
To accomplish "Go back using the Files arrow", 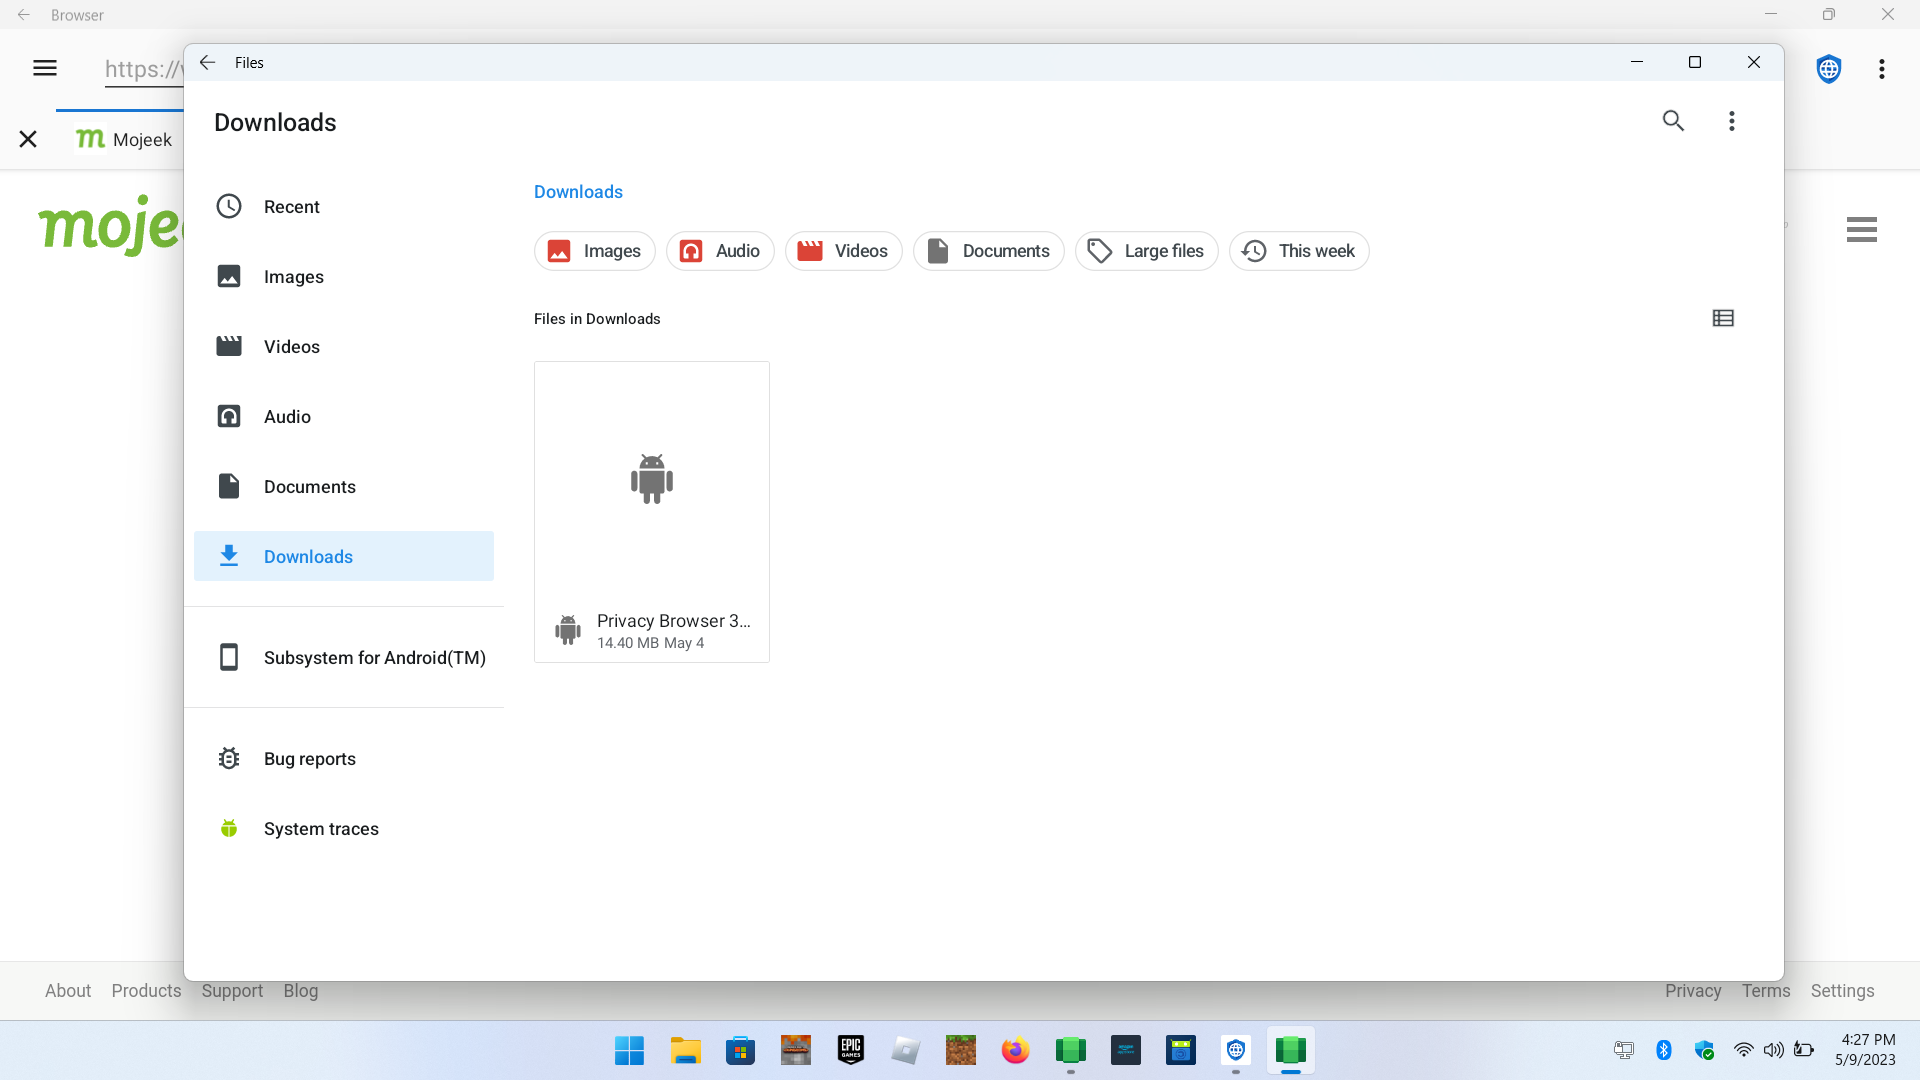I will (207, 62).
